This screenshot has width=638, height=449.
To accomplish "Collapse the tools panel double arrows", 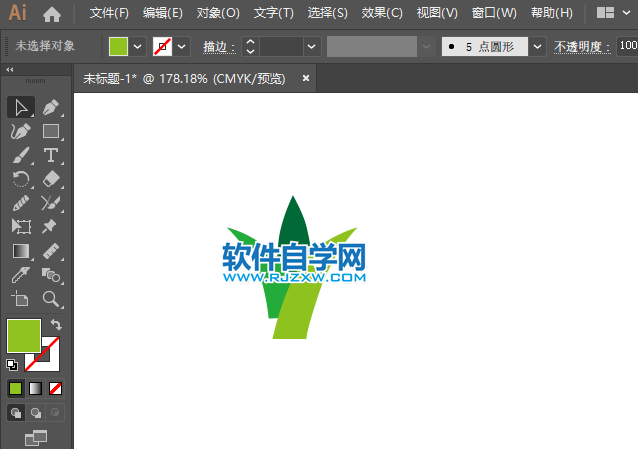I will click(x=10, y=70).
